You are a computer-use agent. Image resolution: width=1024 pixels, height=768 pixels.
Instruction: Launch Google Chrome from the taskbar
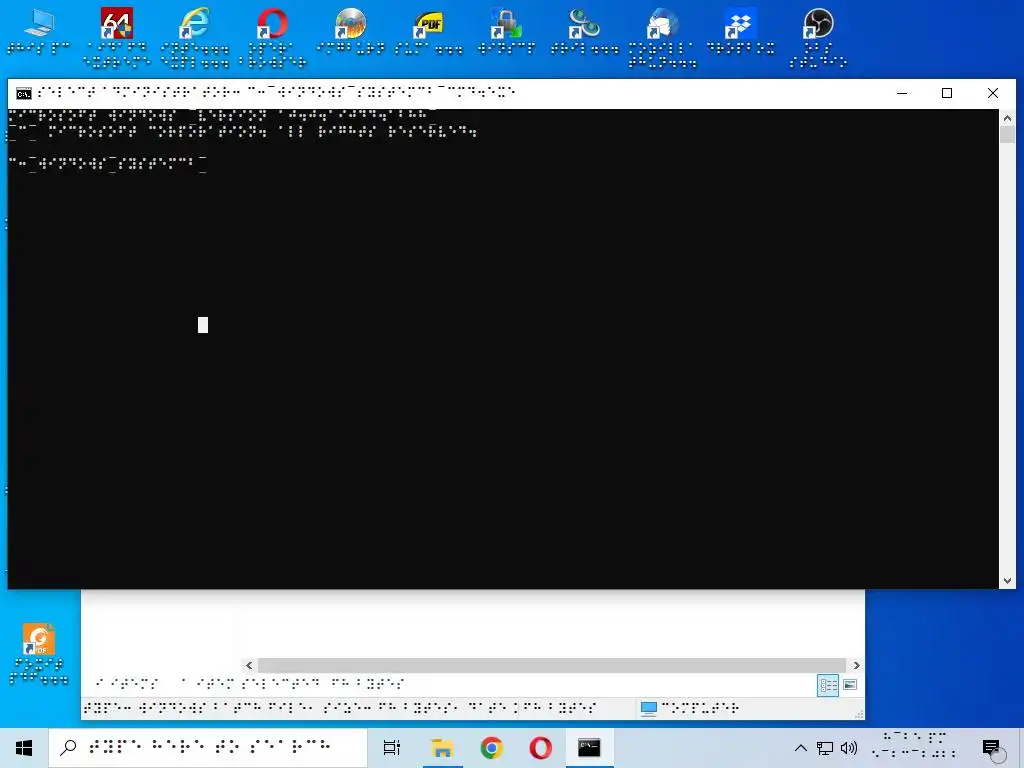491,748
